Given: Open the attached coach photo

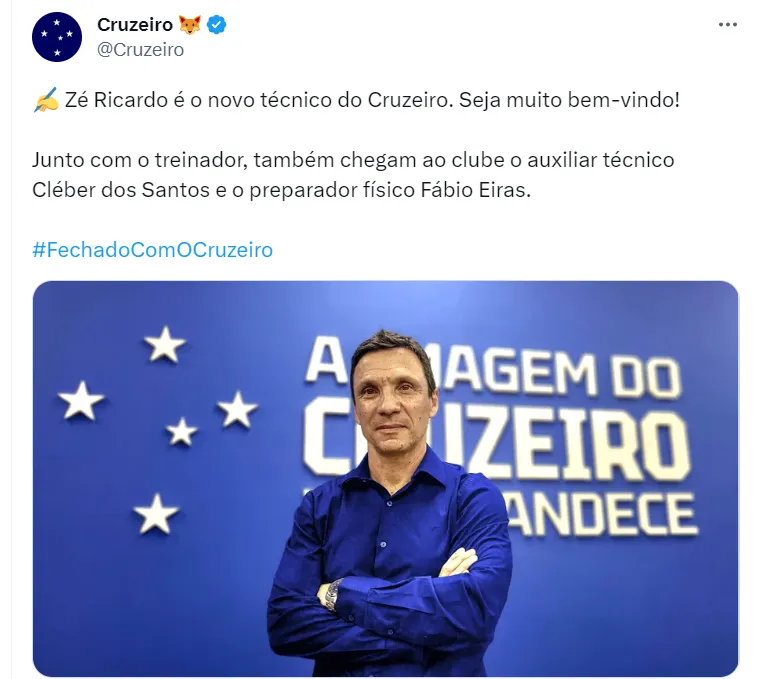Looking at the screenshot, I should click(385, 479).
